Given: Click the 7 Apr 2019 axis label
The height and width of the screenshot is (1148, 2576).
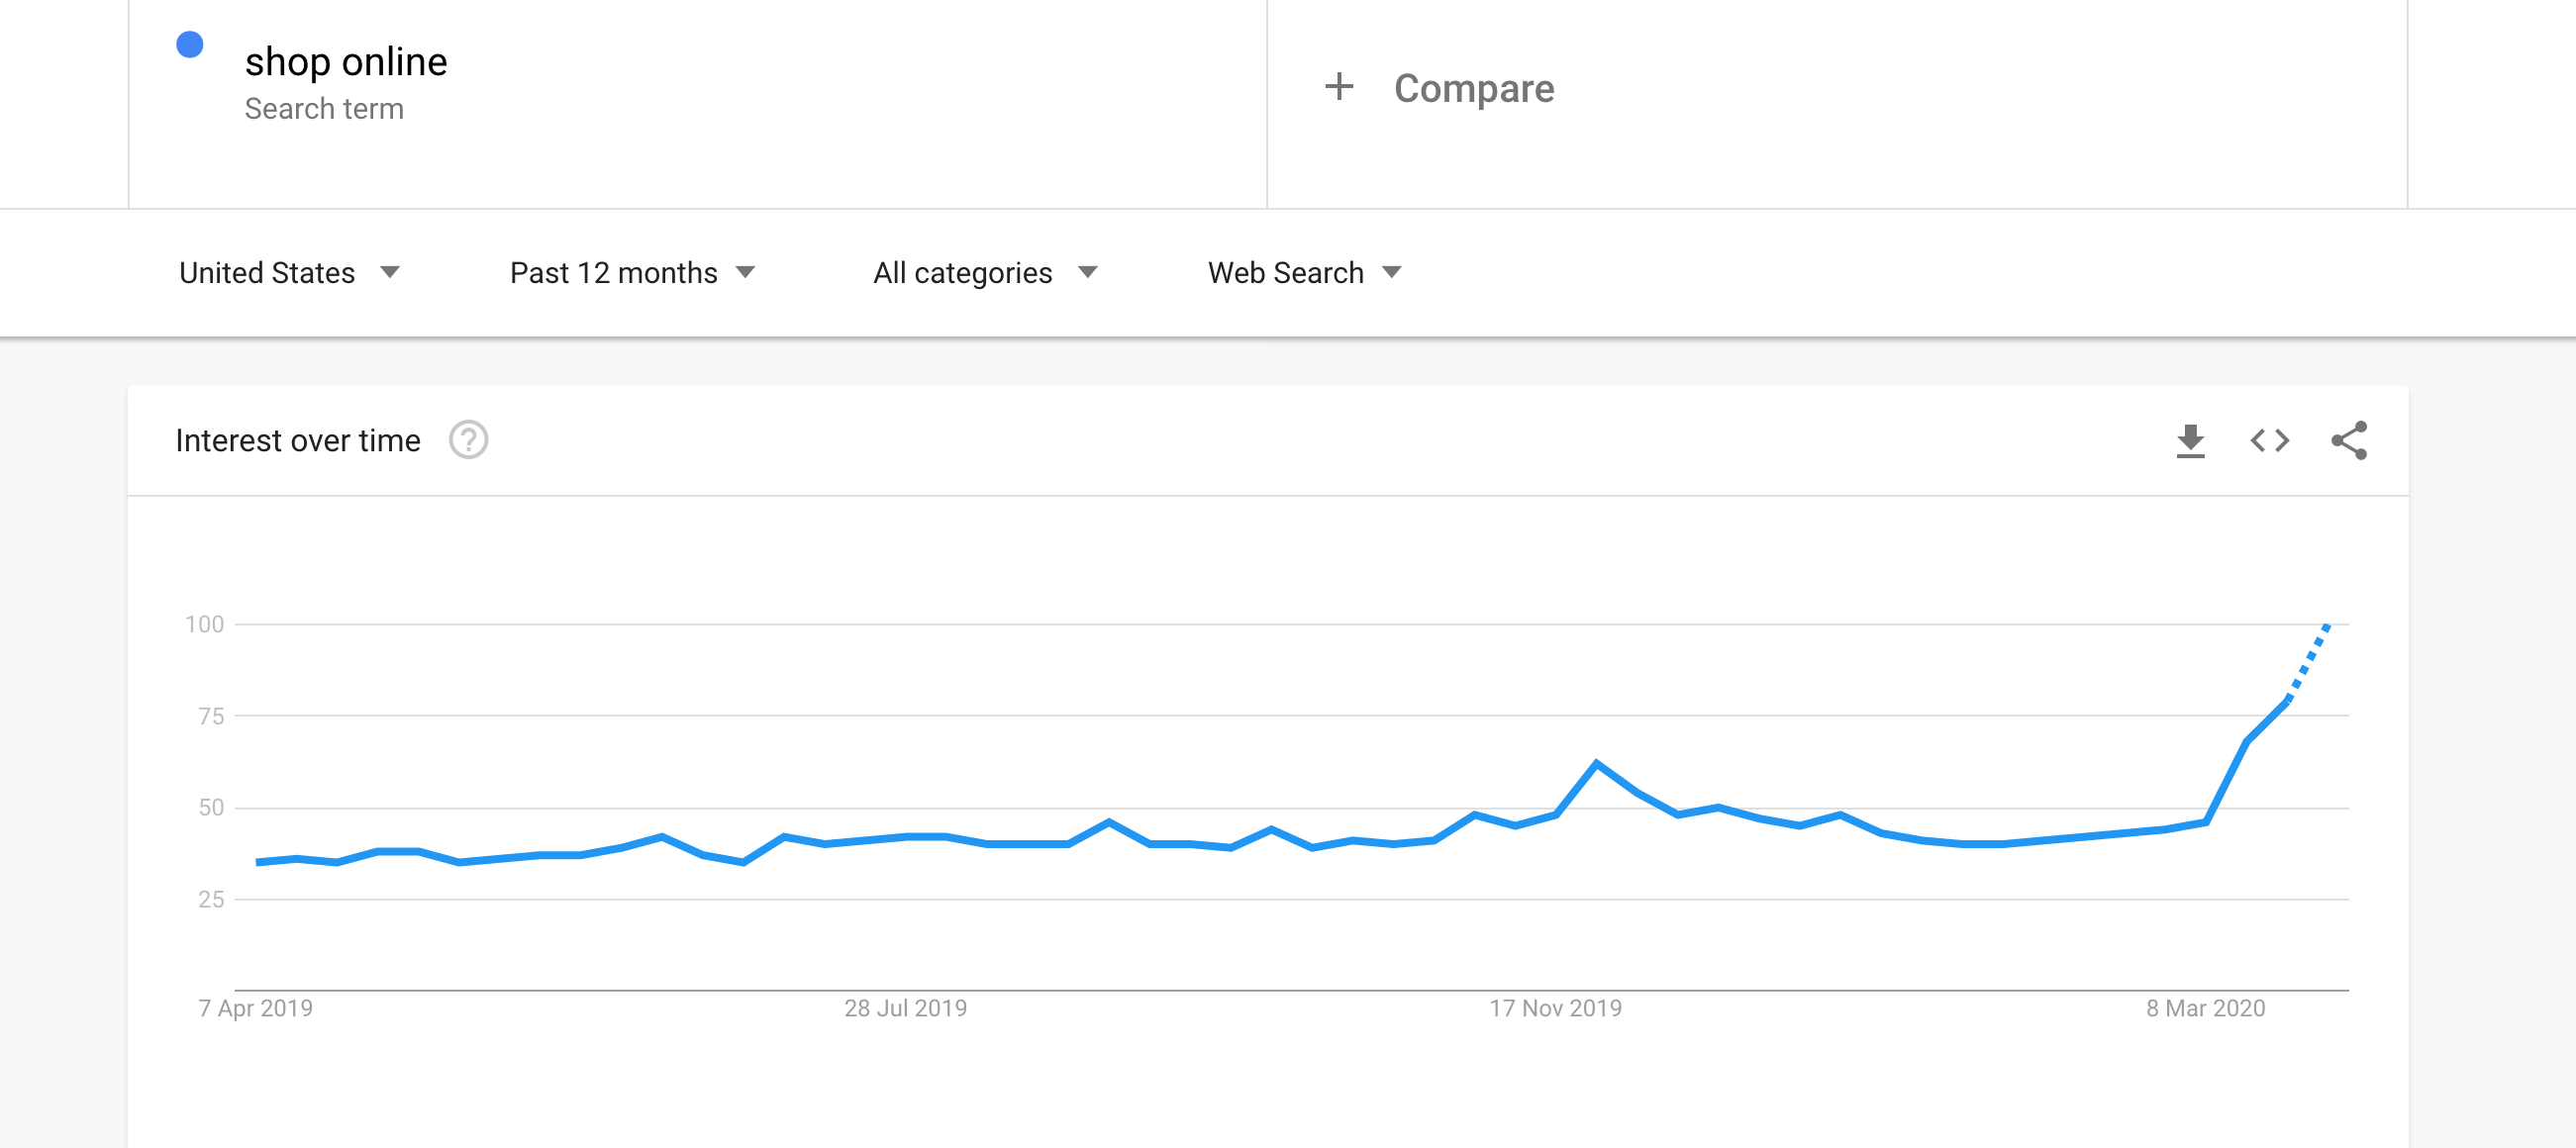Looking at the screenshot, I should (x=255, y=1008).
